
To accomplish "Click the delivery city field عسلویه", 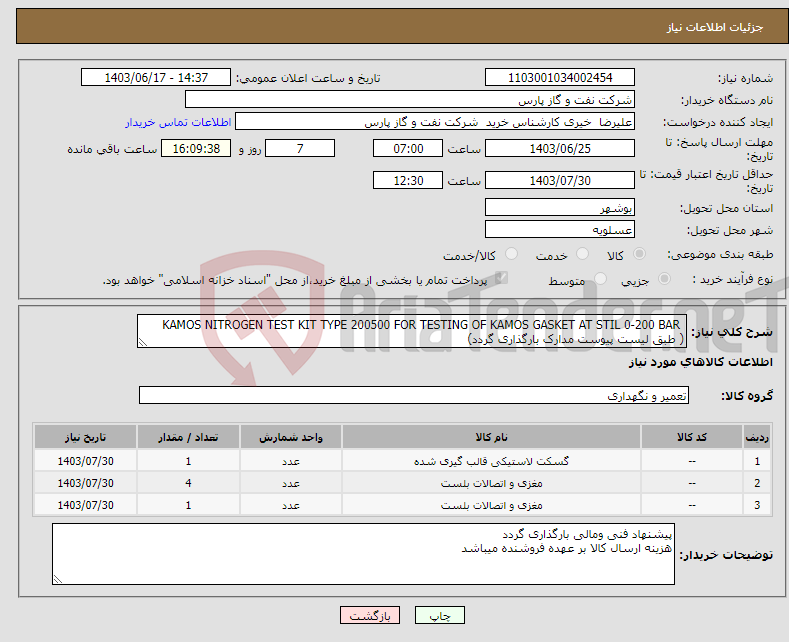I will point(560,229).
